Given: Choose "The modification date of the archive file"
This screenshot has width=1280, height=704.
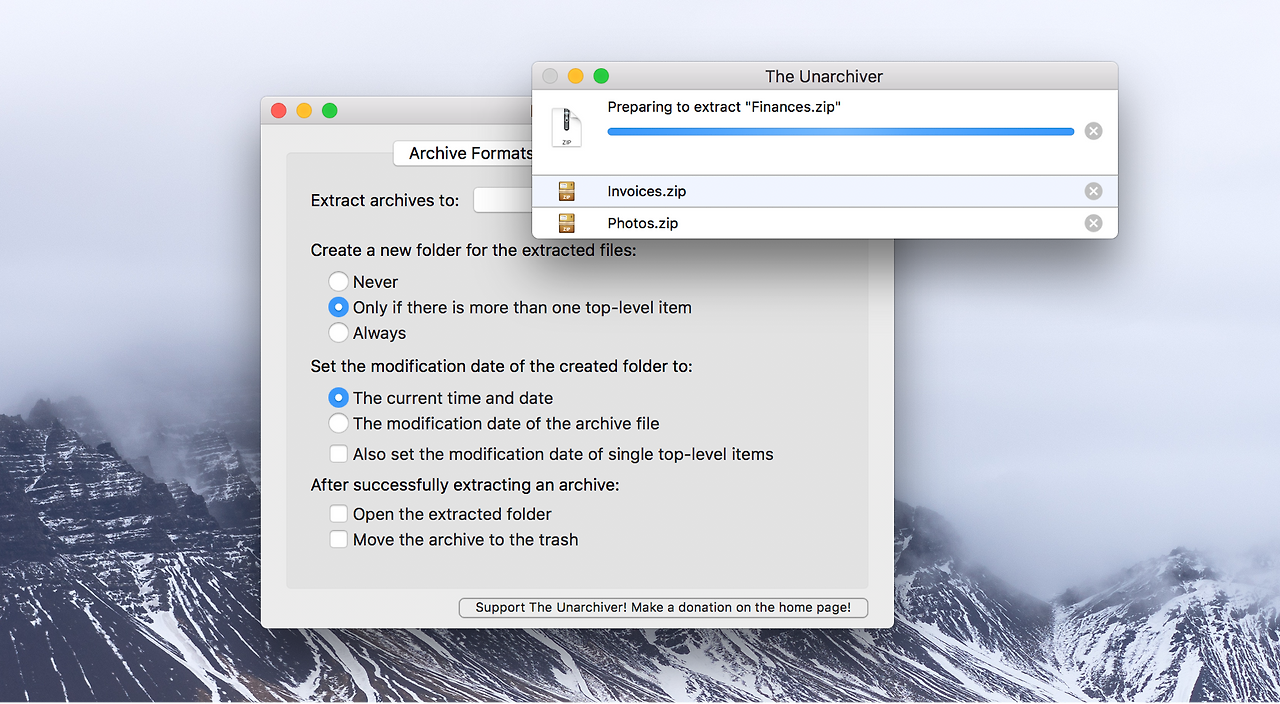Looking at the screenshot, I should click(x=338, y=422).
